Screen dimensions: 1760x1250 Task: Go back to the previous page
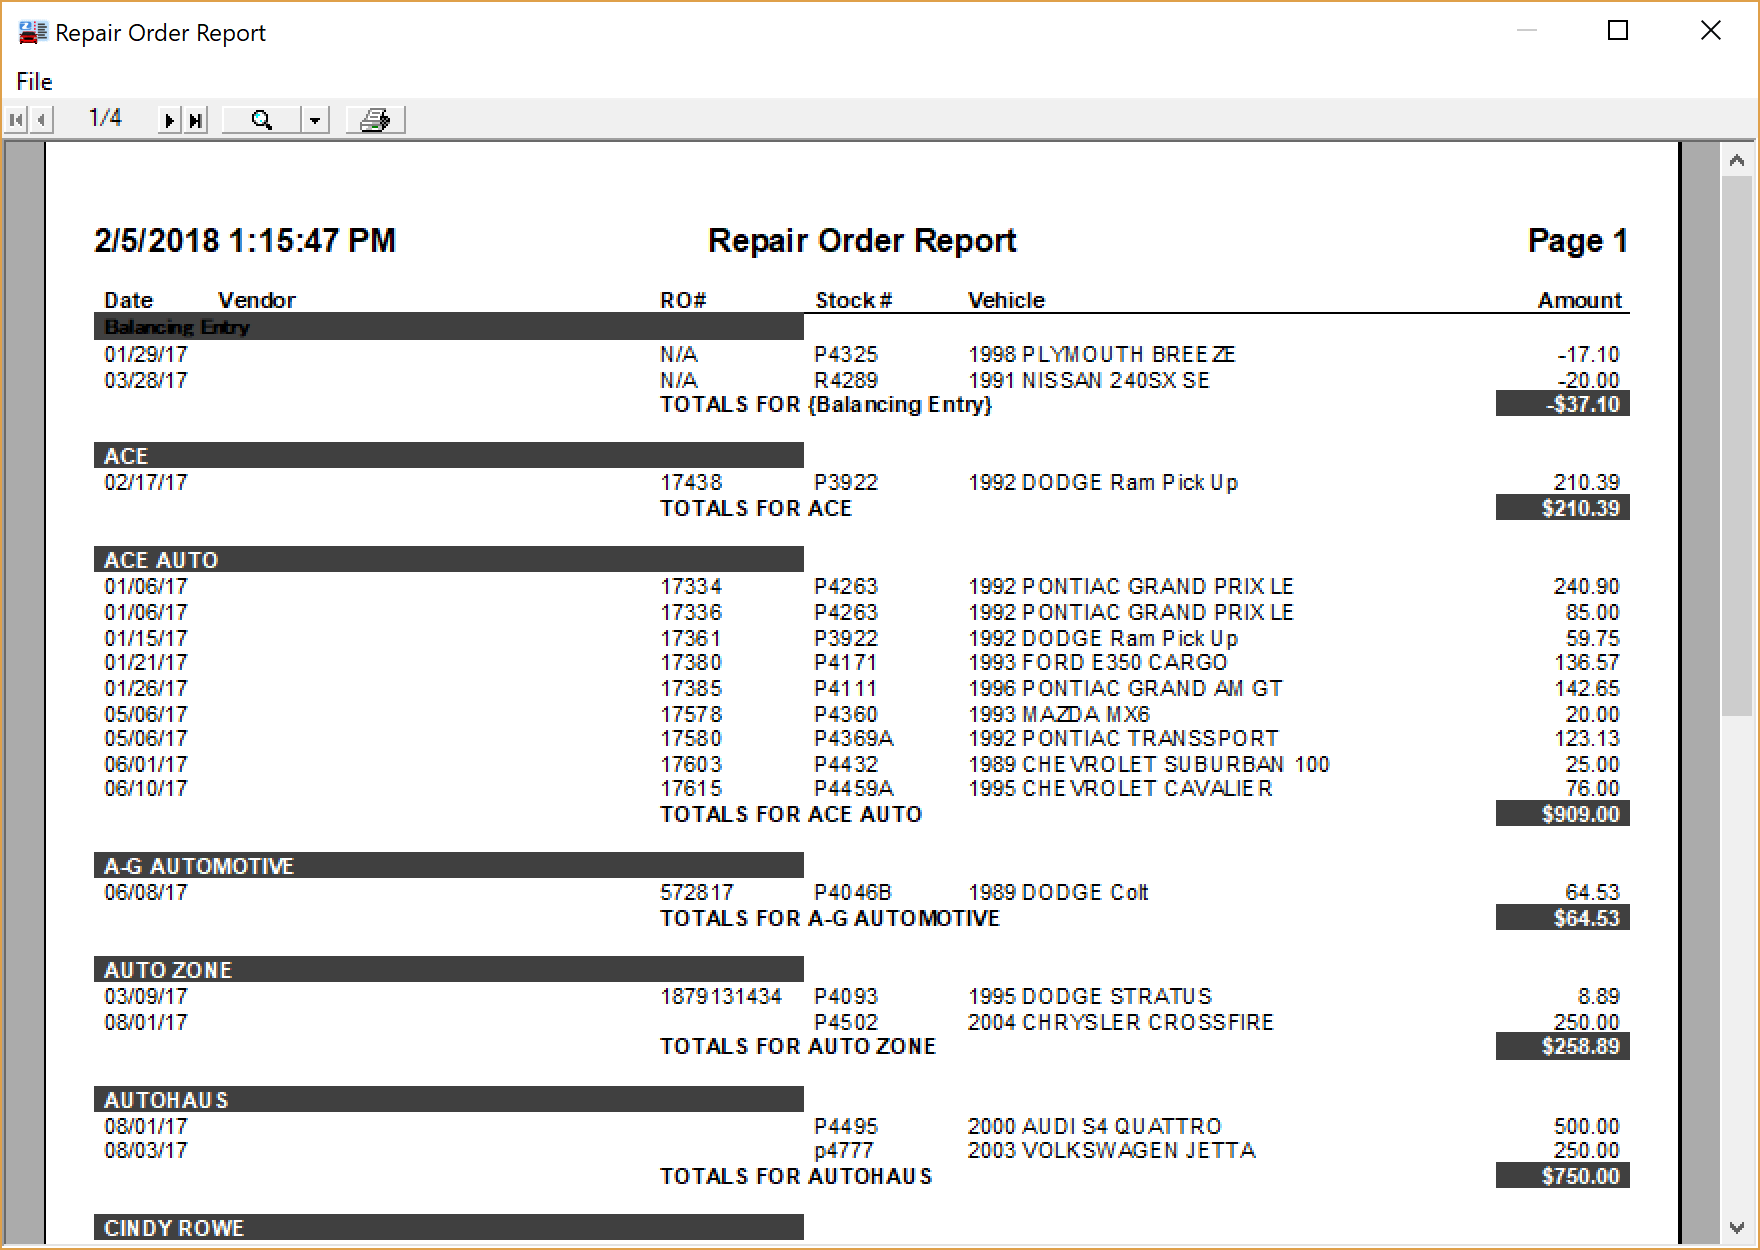click(40, 119)
